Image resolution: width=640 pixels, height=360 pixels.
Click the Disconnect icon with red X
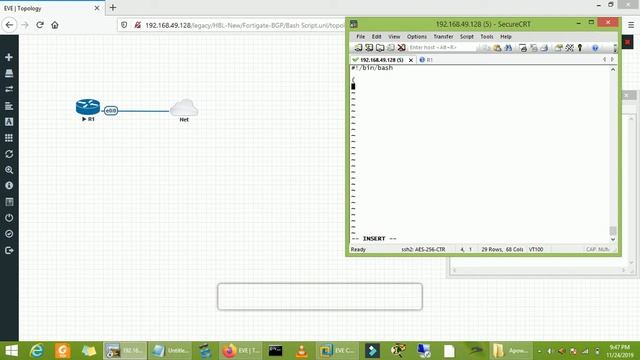tap(402, 48)
